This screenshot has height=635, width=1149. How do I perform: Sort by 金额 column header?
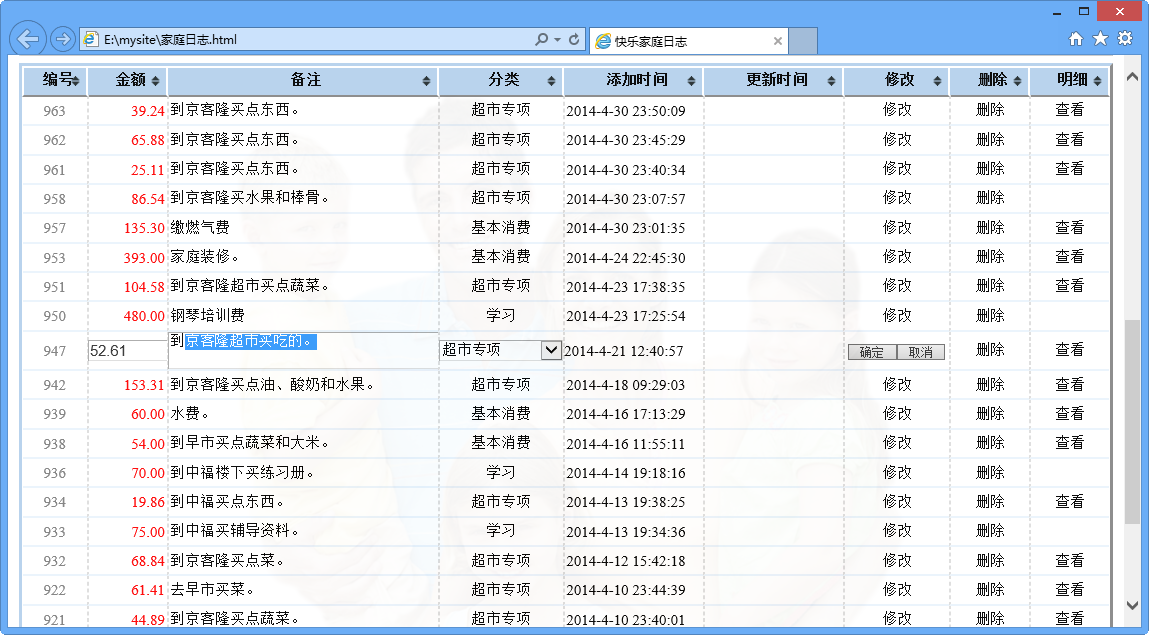click(x=128, y=81)
